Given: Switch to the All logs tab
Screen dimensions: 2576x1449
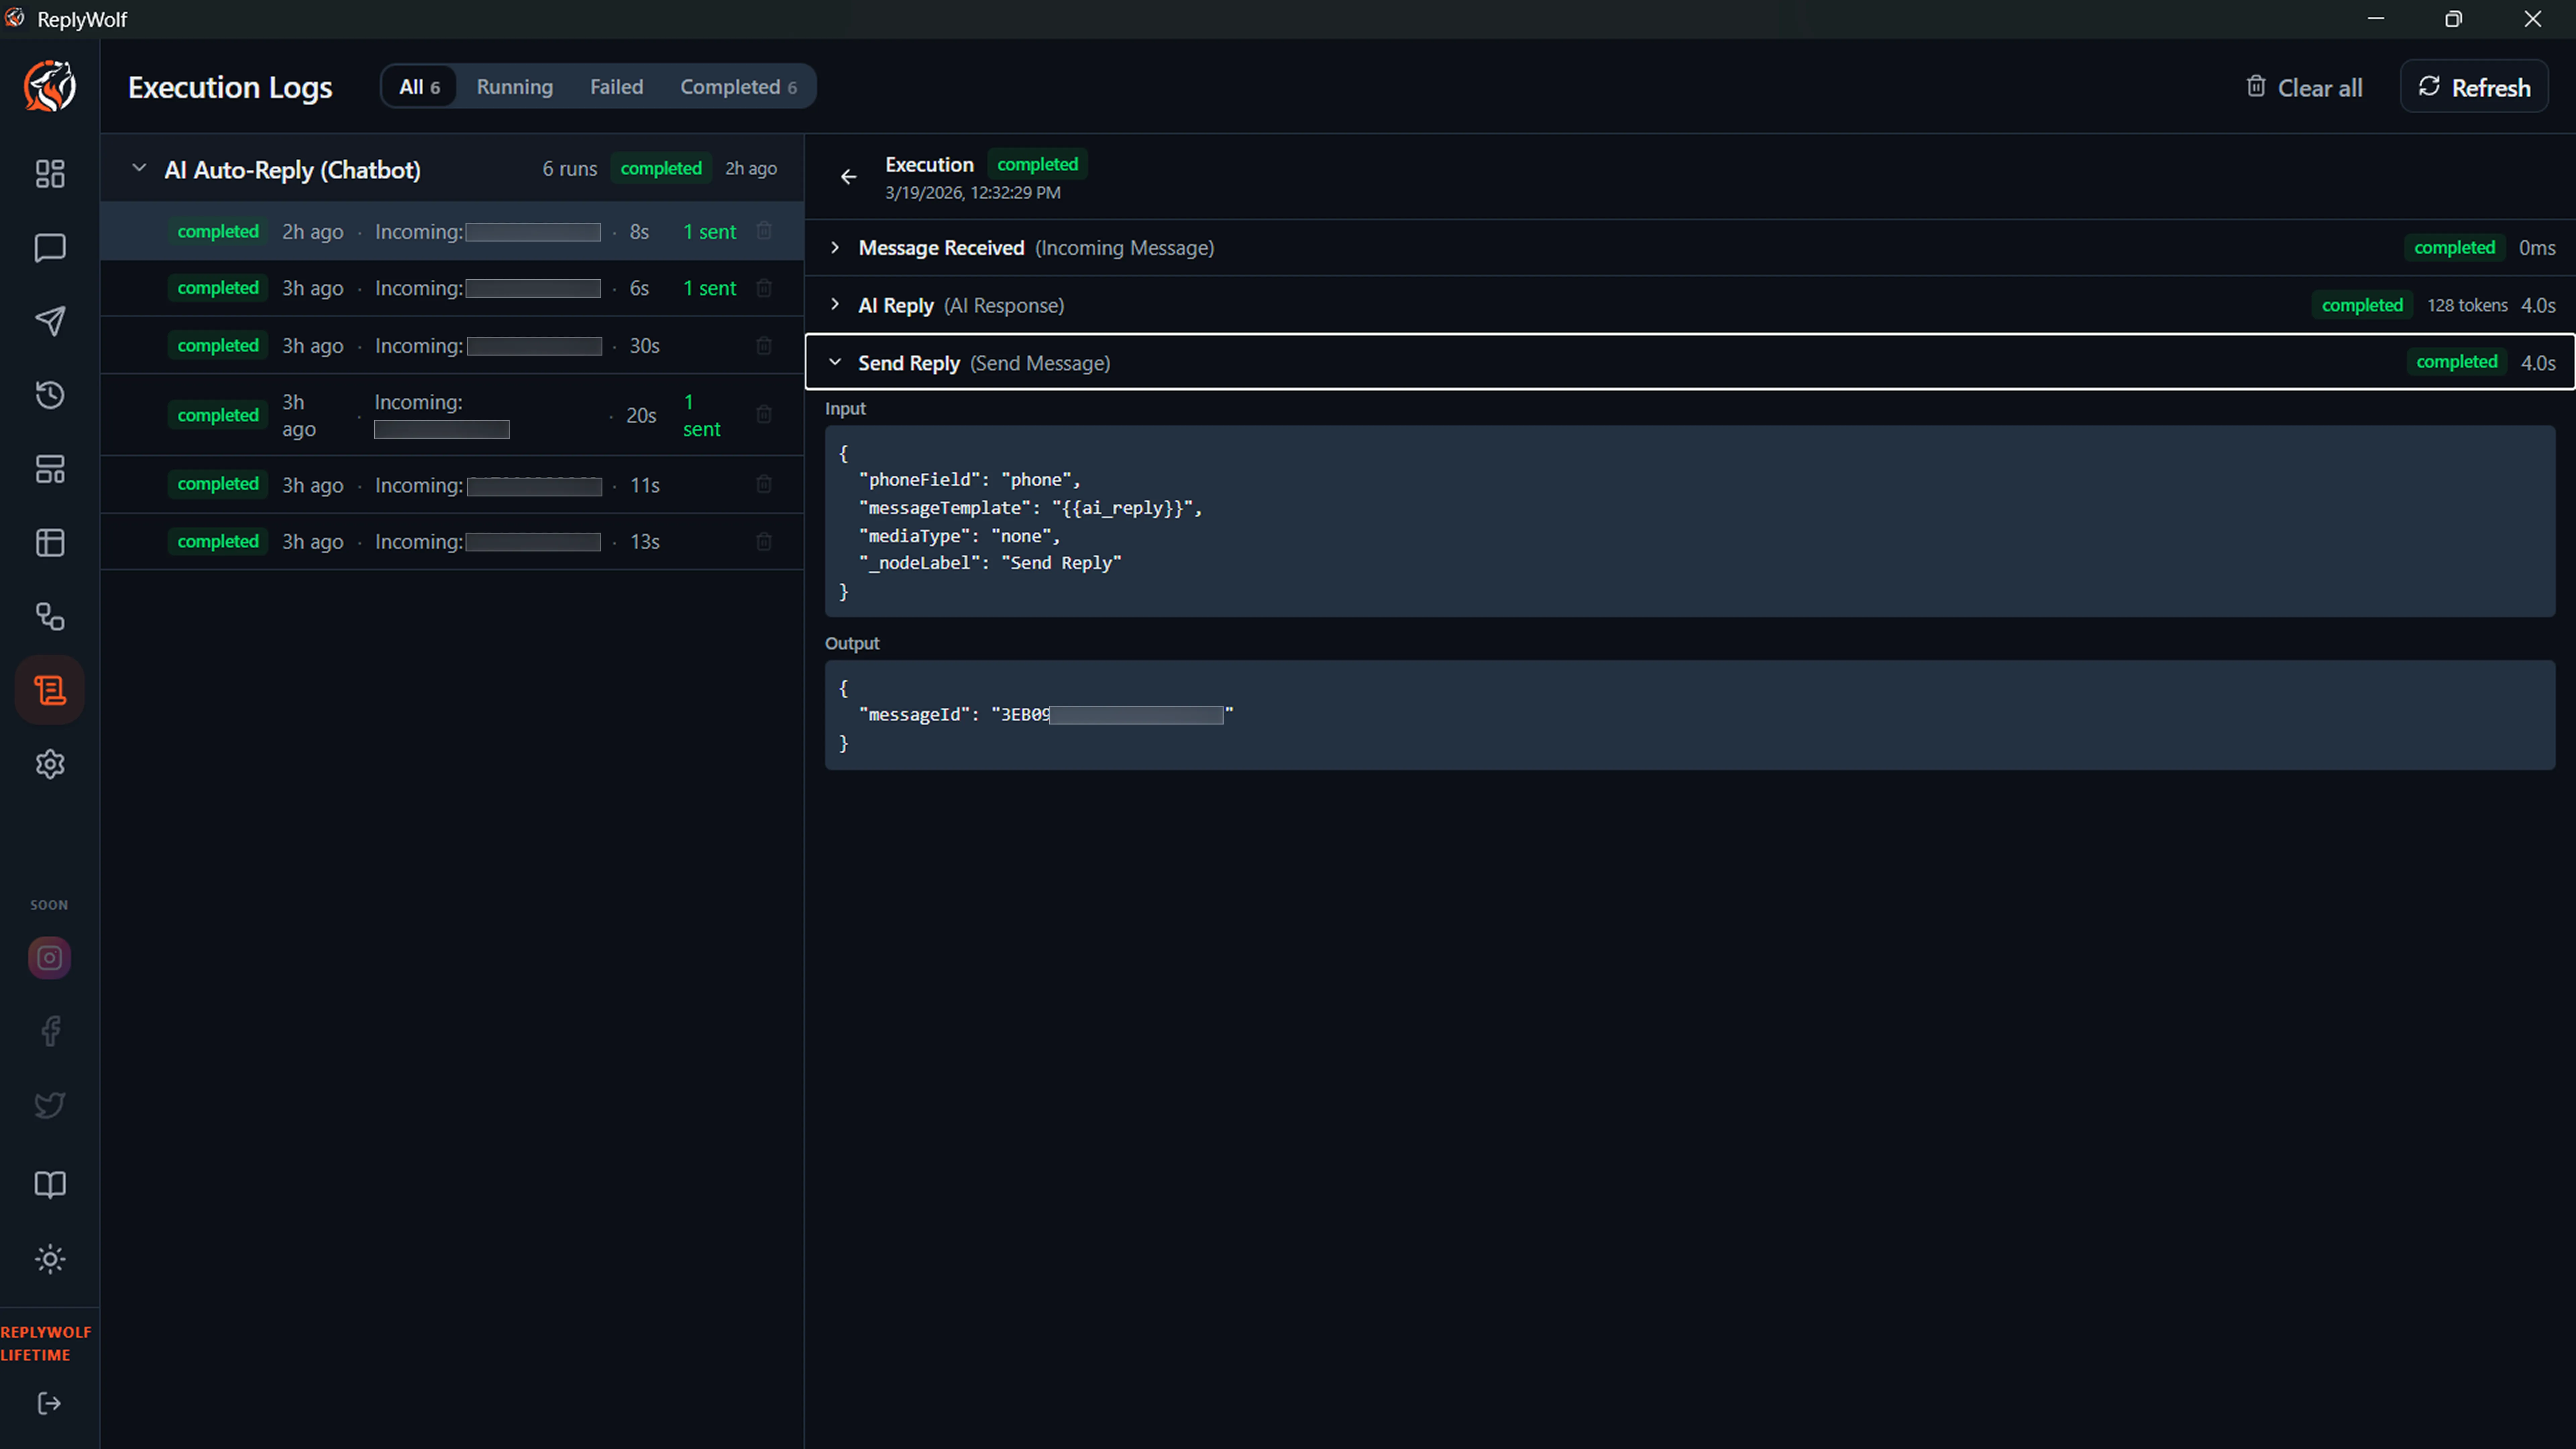Looking at the screenshot, I should pos(419,87).
